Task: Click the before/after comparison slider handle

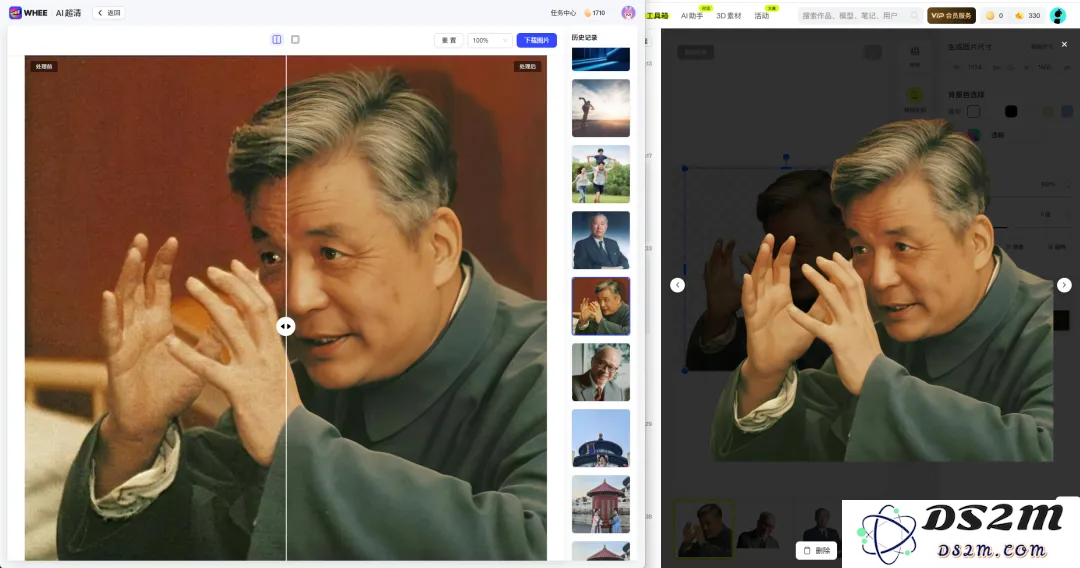Action: pos(286,326)
